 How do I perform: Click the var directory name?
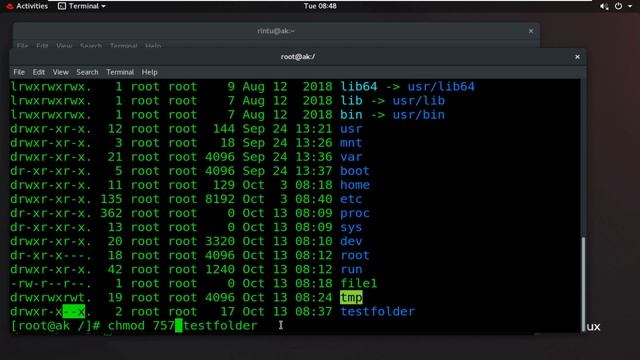click(351, 157)
